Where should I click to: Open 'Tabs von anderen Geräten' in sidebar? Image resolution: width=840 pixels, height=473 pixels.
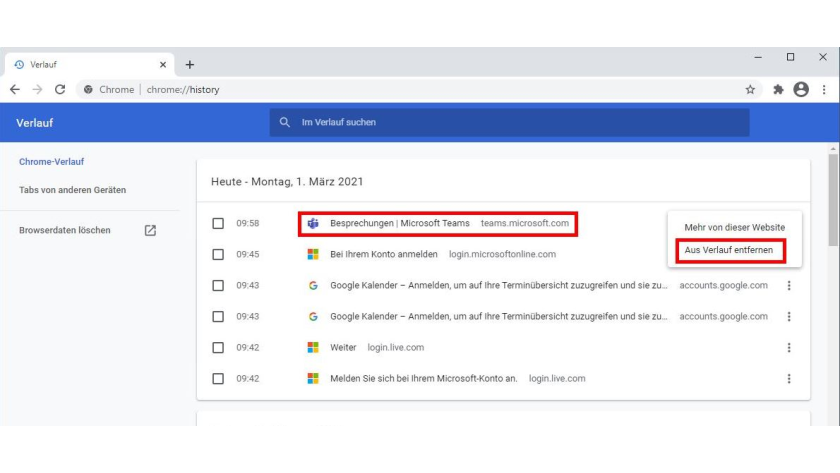point(72,190)
